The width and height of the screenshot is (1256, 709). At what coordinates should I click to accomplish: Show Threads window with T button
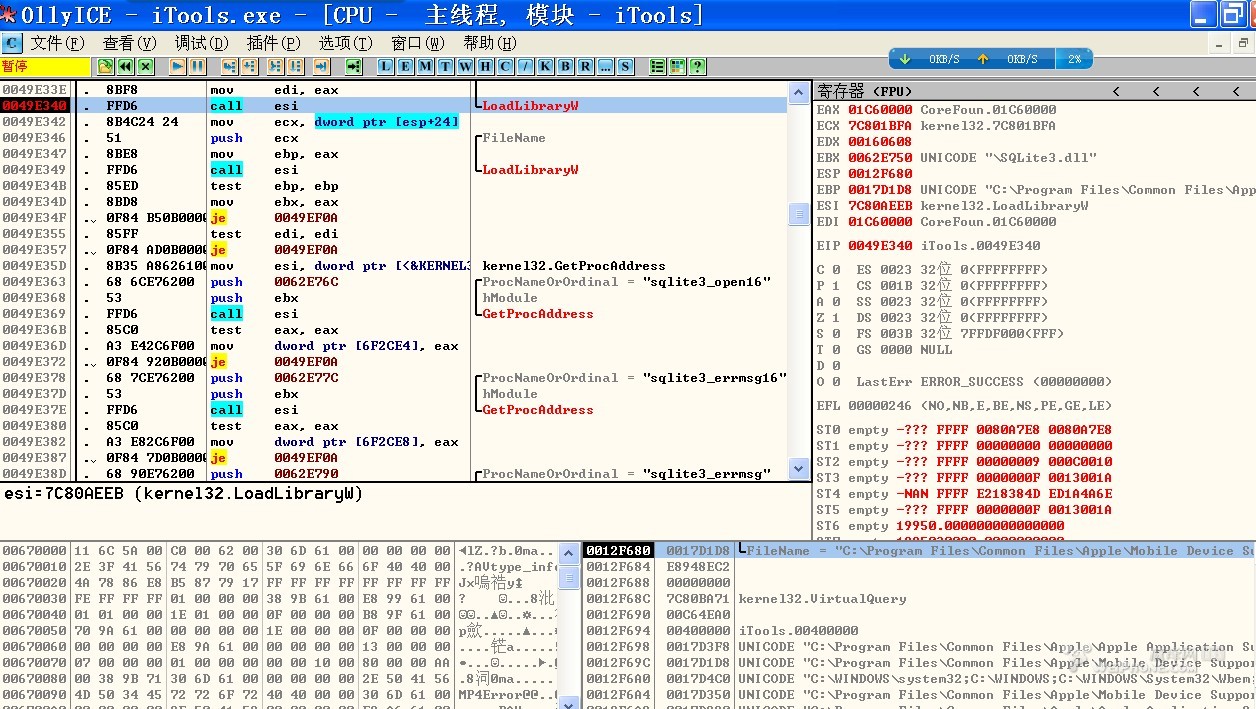(446, 67)
